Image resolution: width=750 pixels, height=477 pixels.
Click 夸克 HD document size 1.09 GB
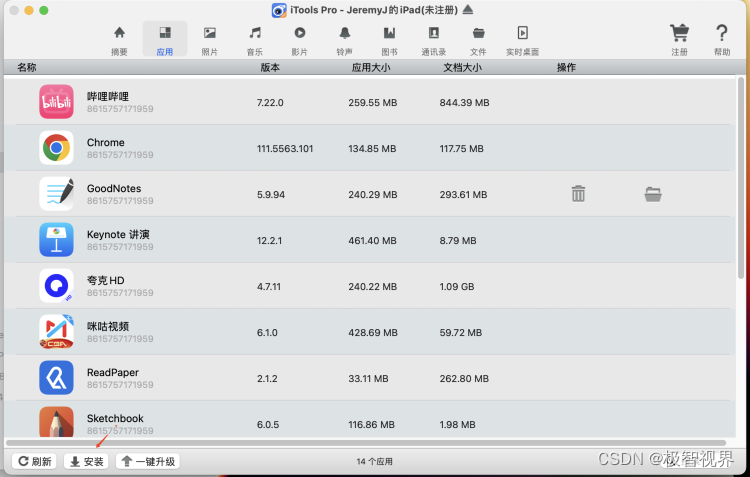[457, 287]
